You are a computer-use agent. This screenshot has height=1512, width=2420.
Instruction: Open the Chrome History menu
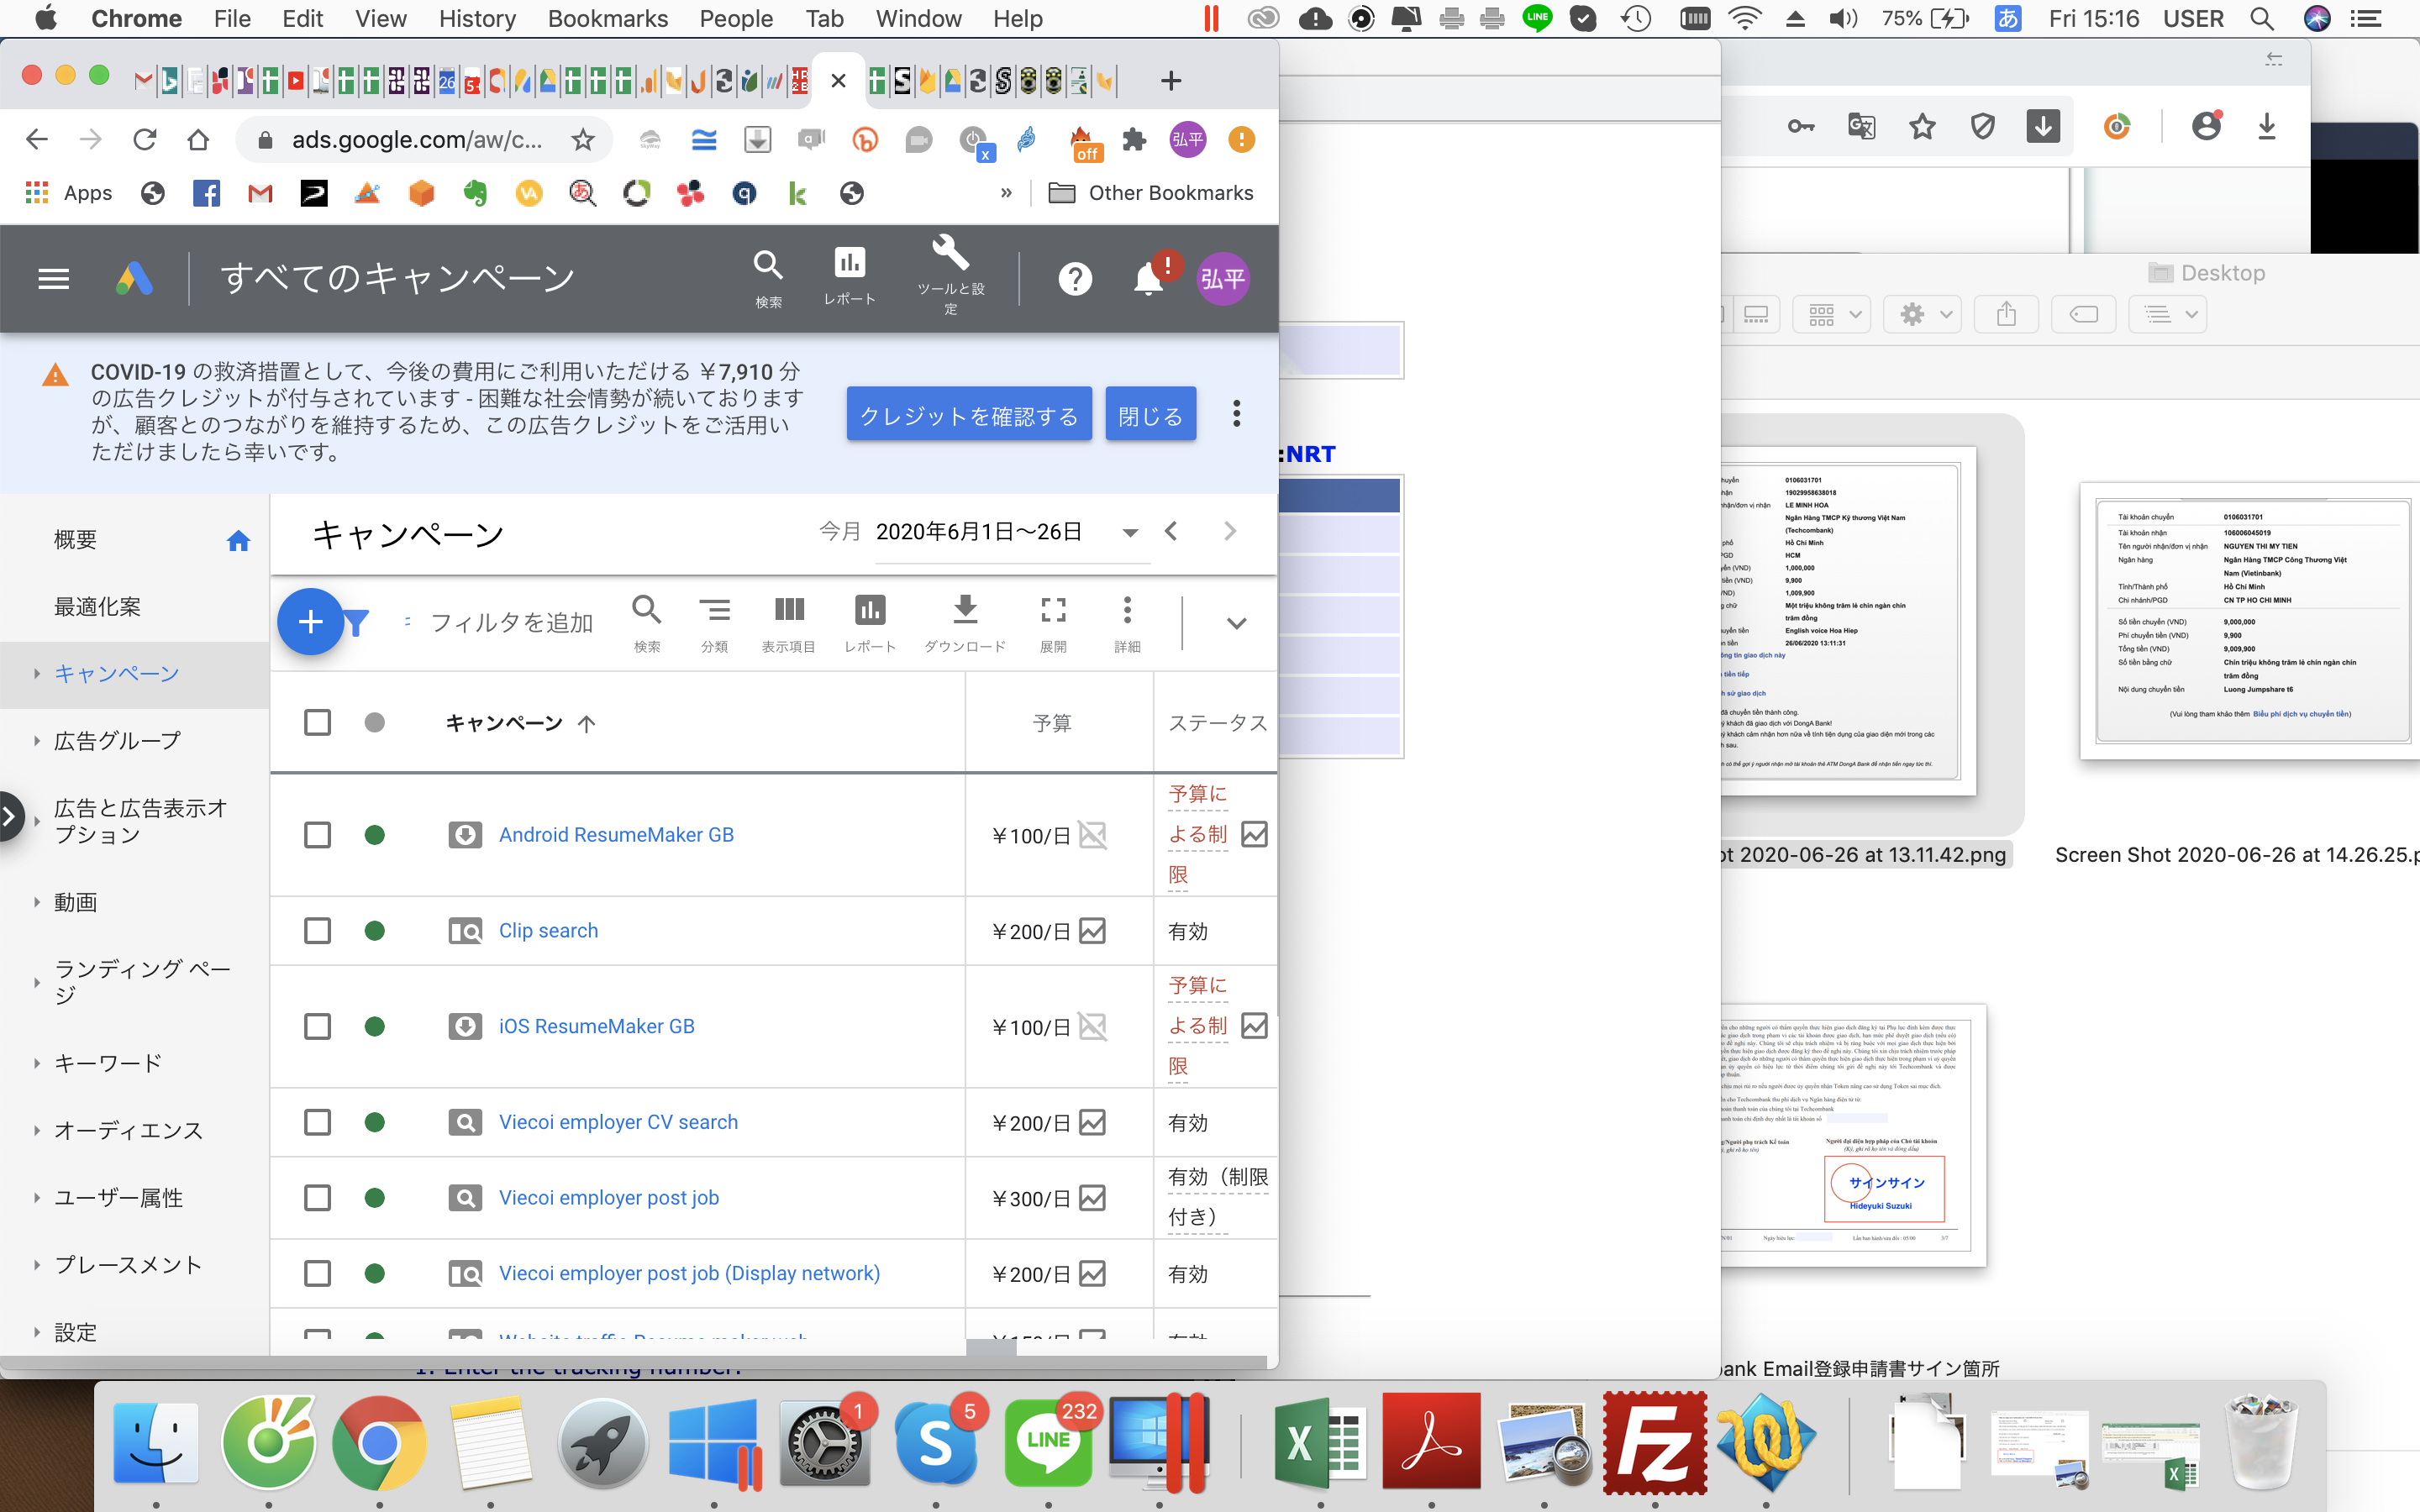(477, 19)
